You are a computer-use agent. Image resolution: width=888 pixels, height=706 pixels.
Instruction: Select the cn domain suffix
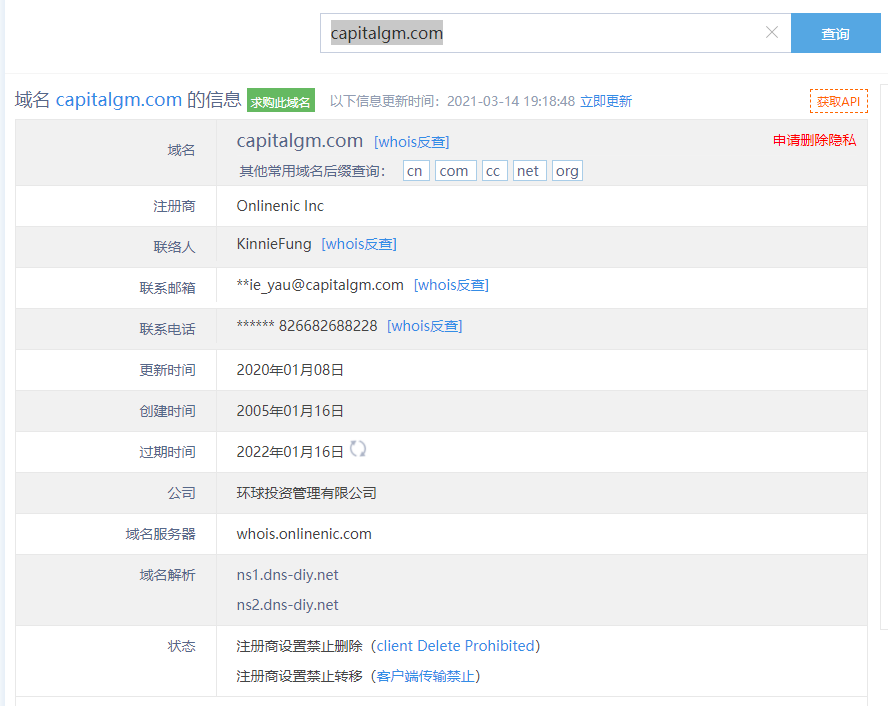pyautogui.click(x=415, y=171)
